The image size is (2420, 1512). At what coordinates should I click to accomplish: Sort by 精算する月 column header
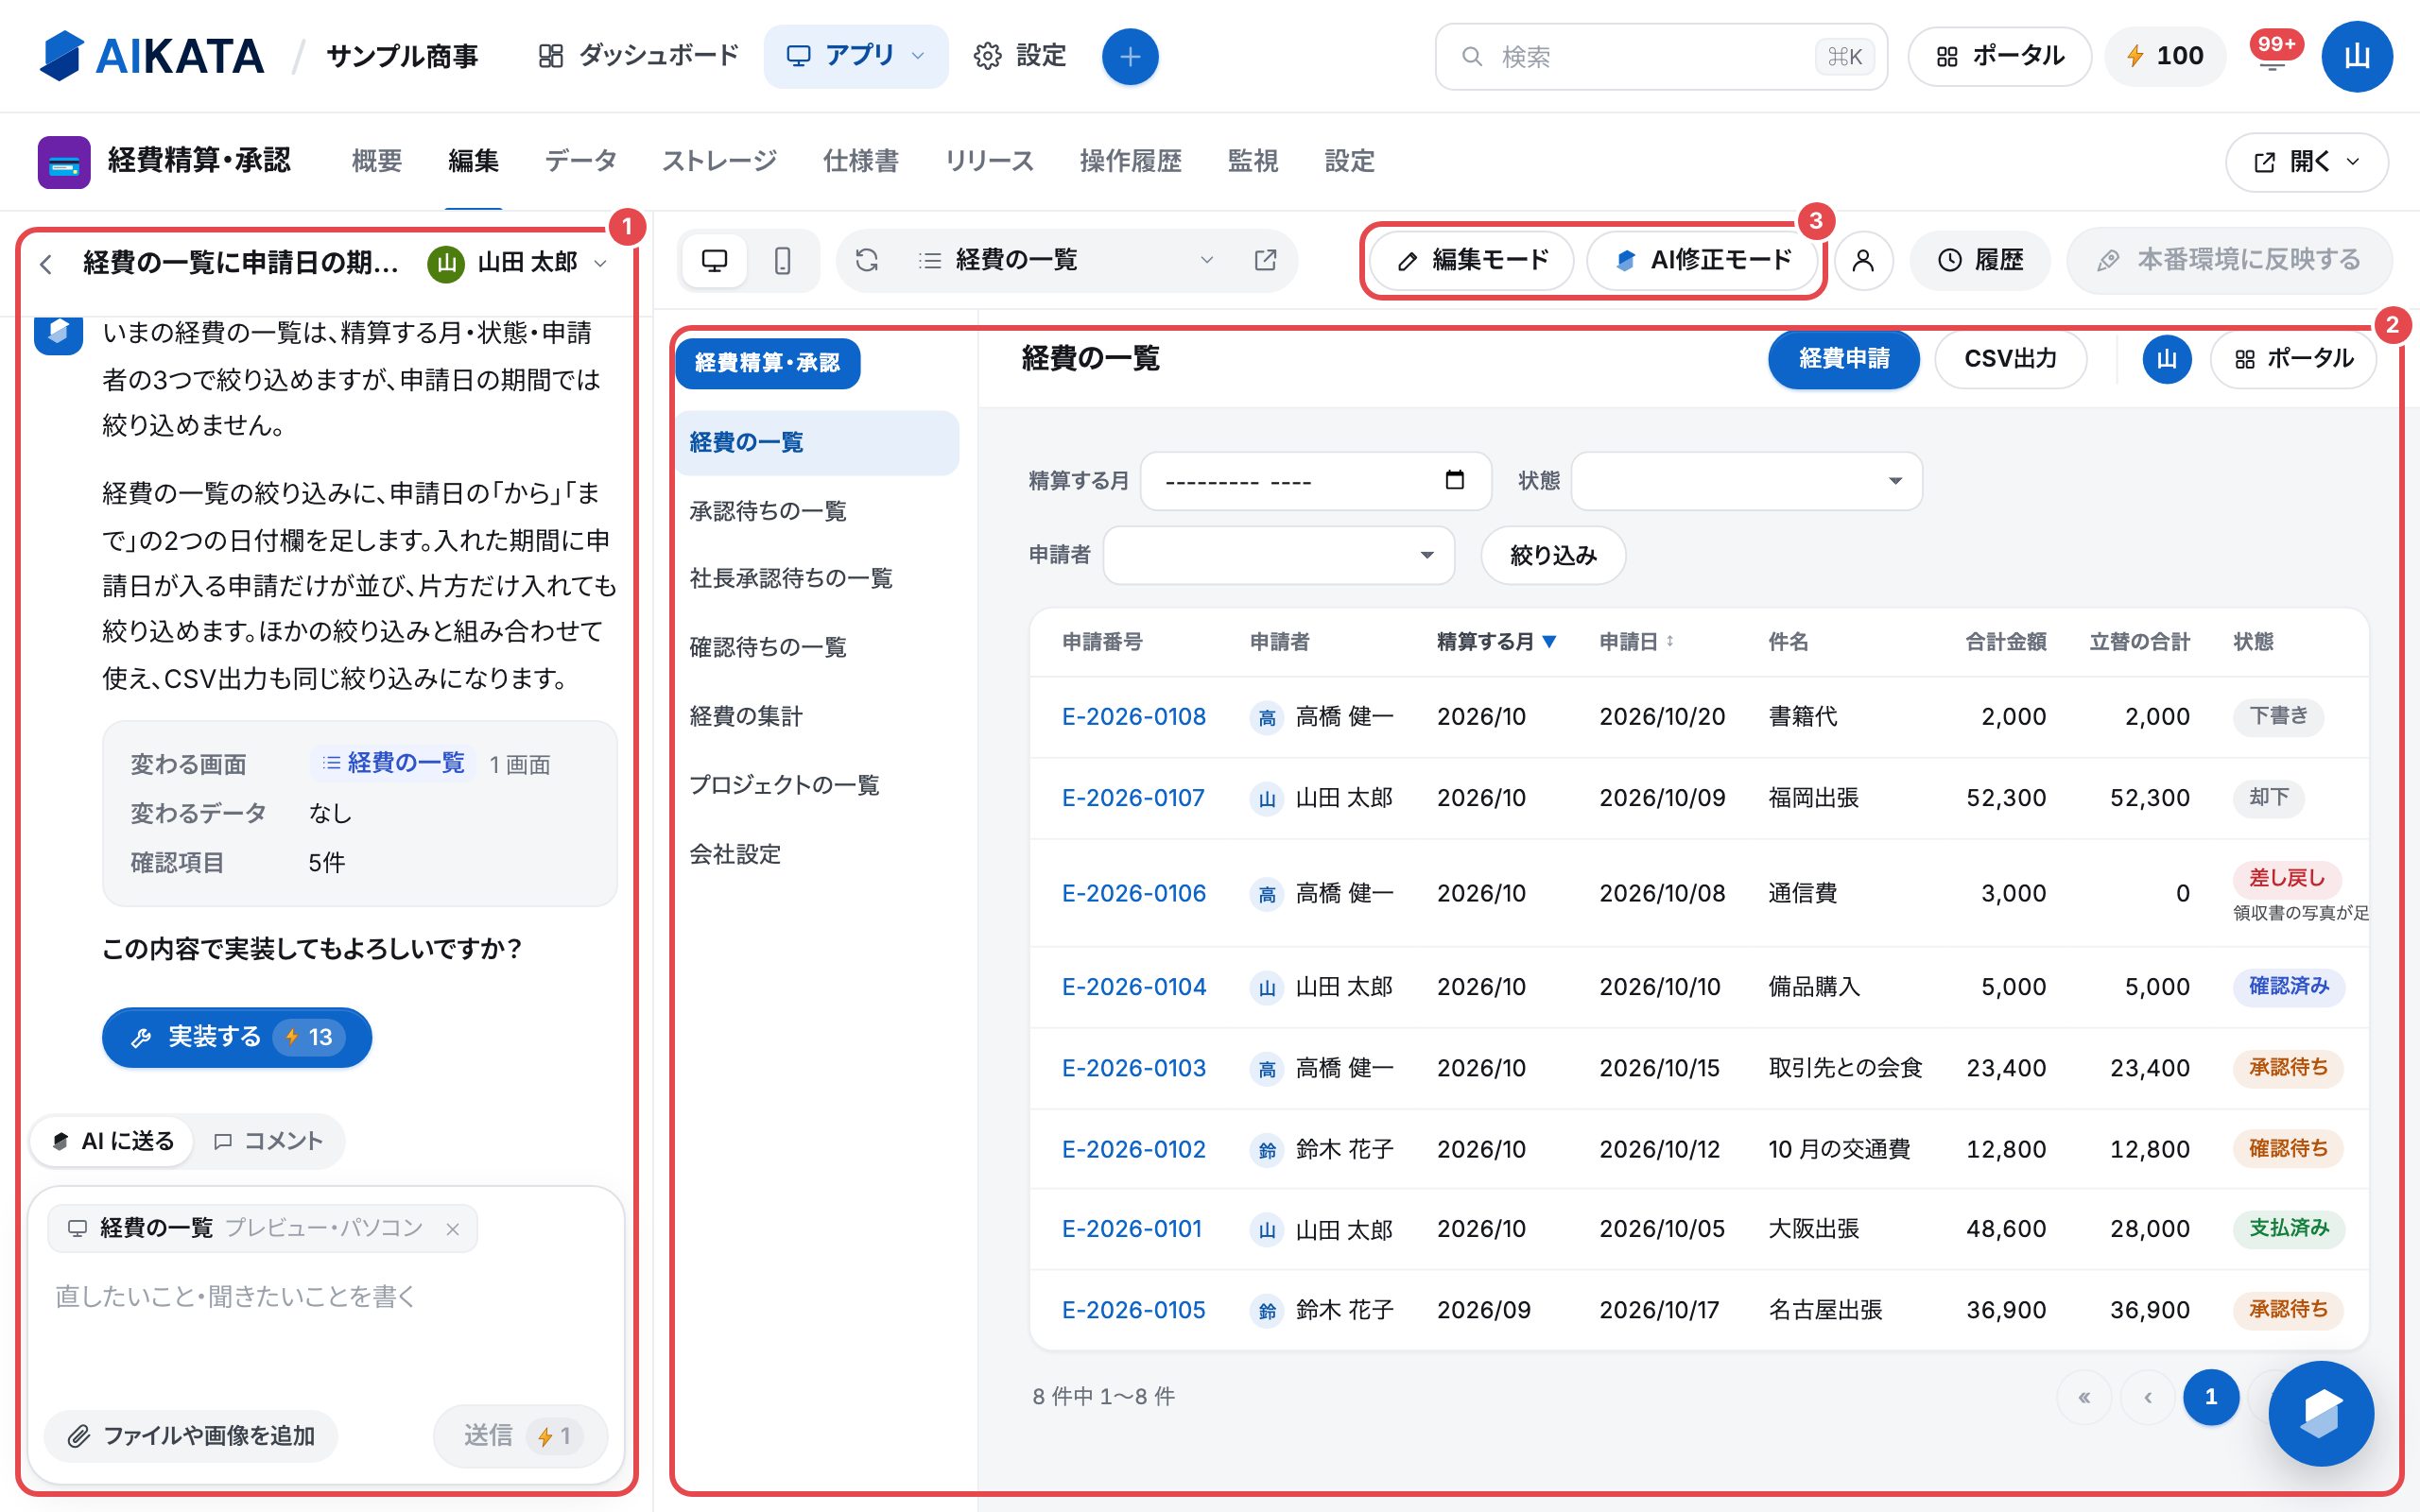click(1497, 642)
